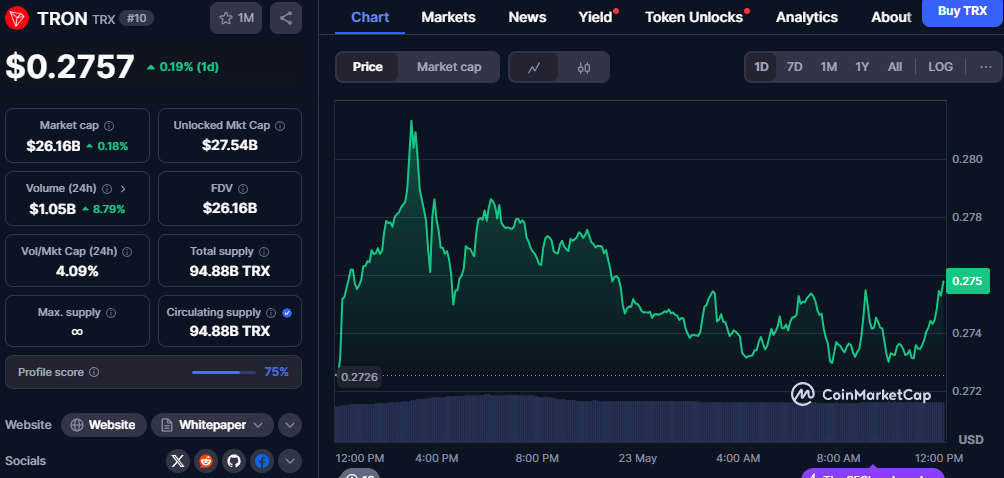This screenshot has width=1004, height=478.
Task: Open Volume (24h) arrow chevron
Action: tap(123, 189)
